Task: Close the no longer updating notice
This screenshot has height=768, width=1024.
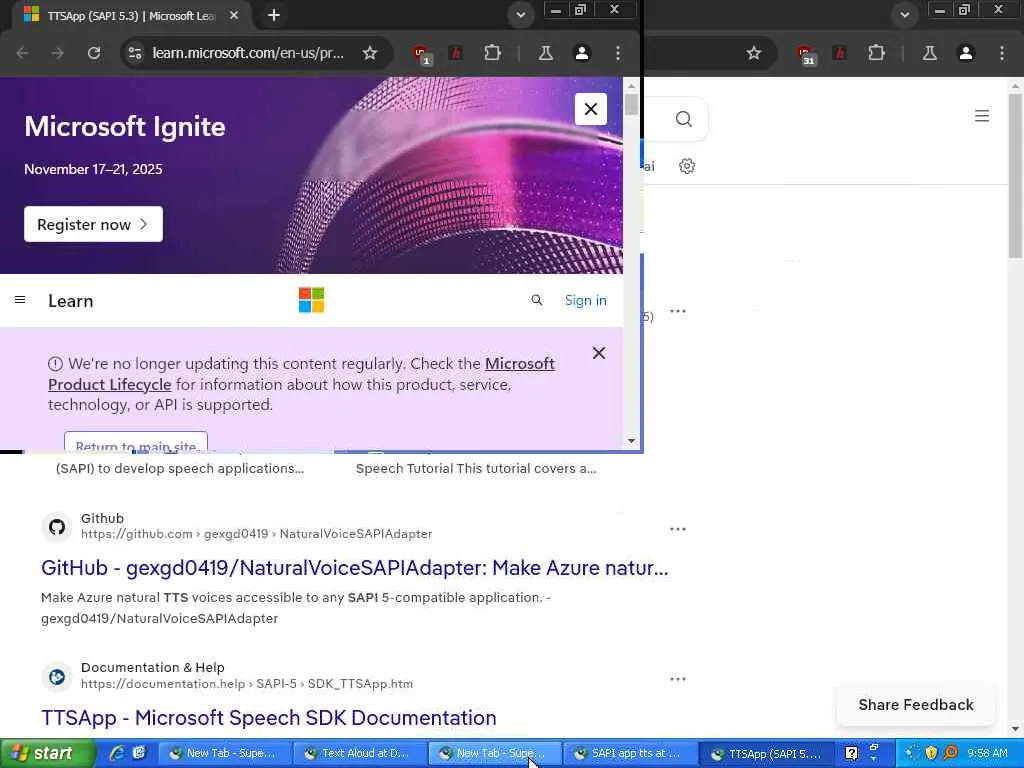Action: click(x=599, y=353)
